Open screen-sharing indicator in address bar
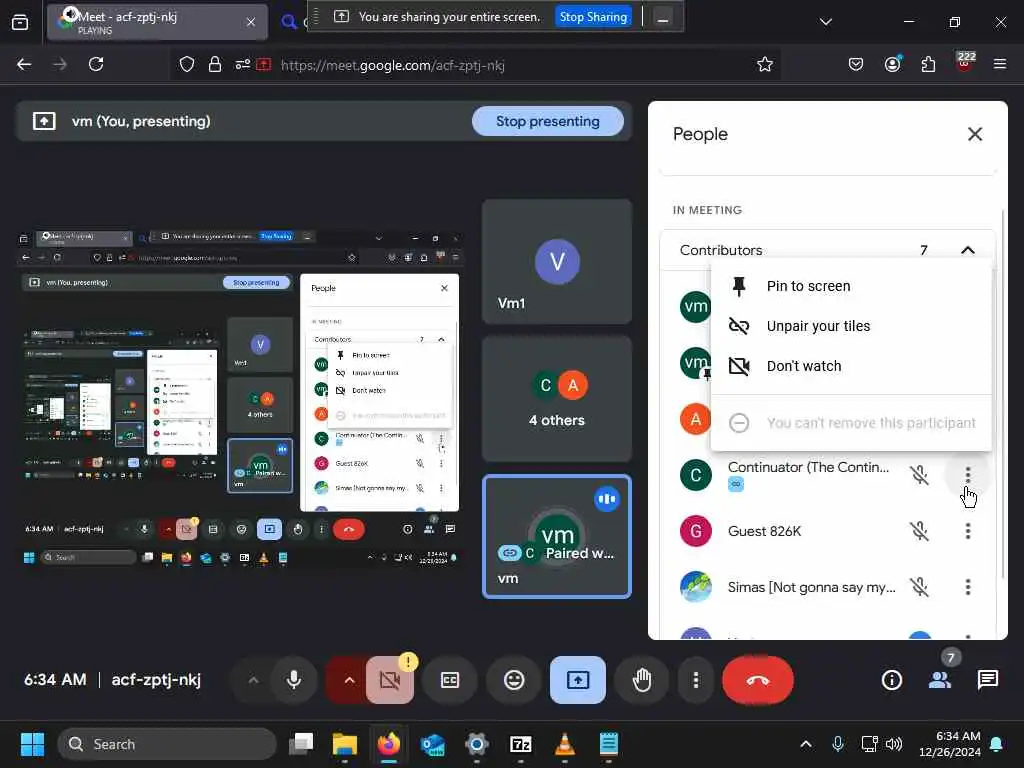This screenshot has width=1024, height=768. [x=264, y=64]
